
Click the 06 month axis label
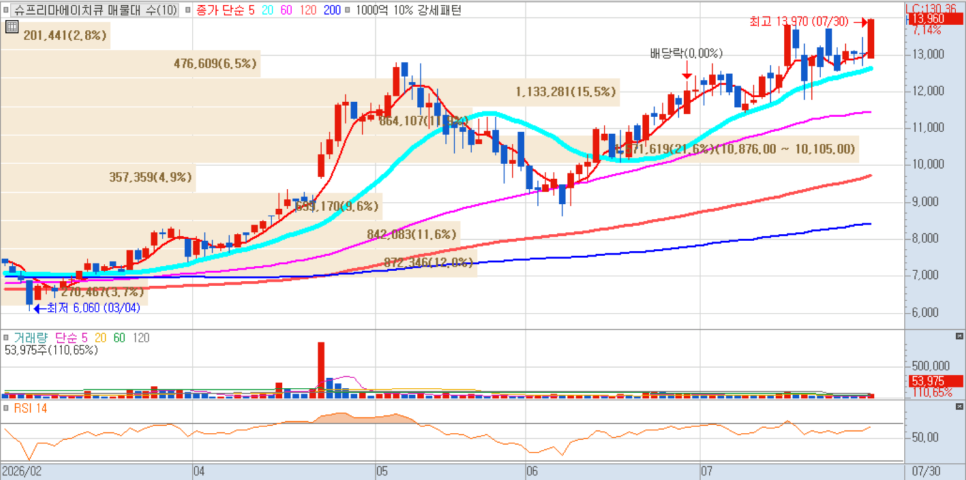click(x=534, y=471)
